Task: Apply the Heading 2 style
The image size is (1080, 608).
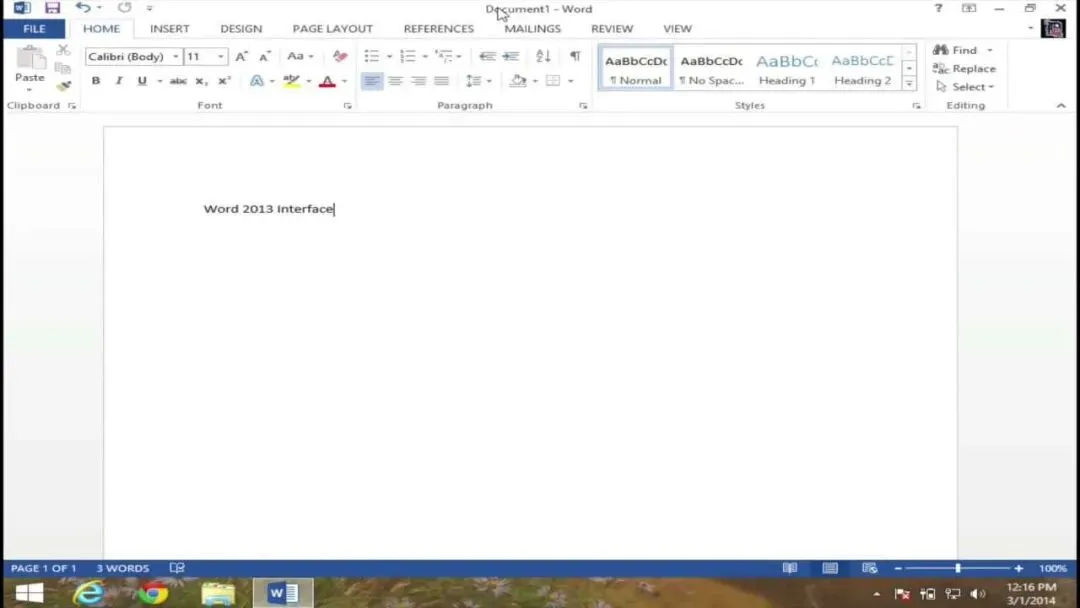Action: (862, 69)
